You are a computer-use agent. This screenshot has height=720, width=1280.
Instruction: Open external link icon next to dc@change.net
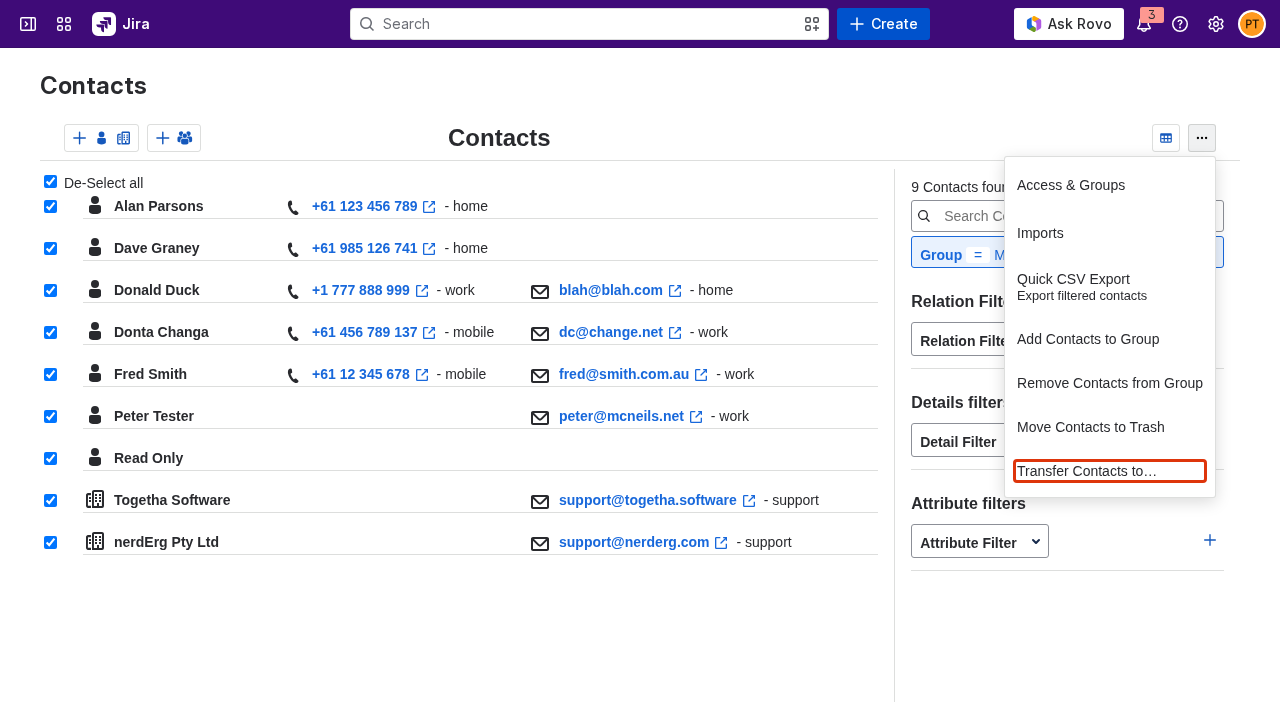[x=675, y=333]
